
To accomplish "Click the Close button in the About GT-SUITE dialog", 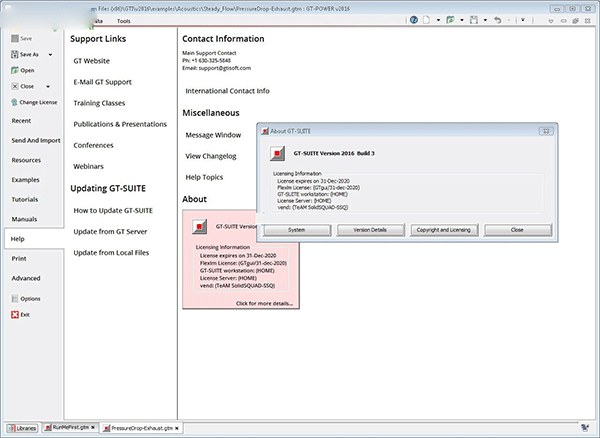I will click(517, 230).
